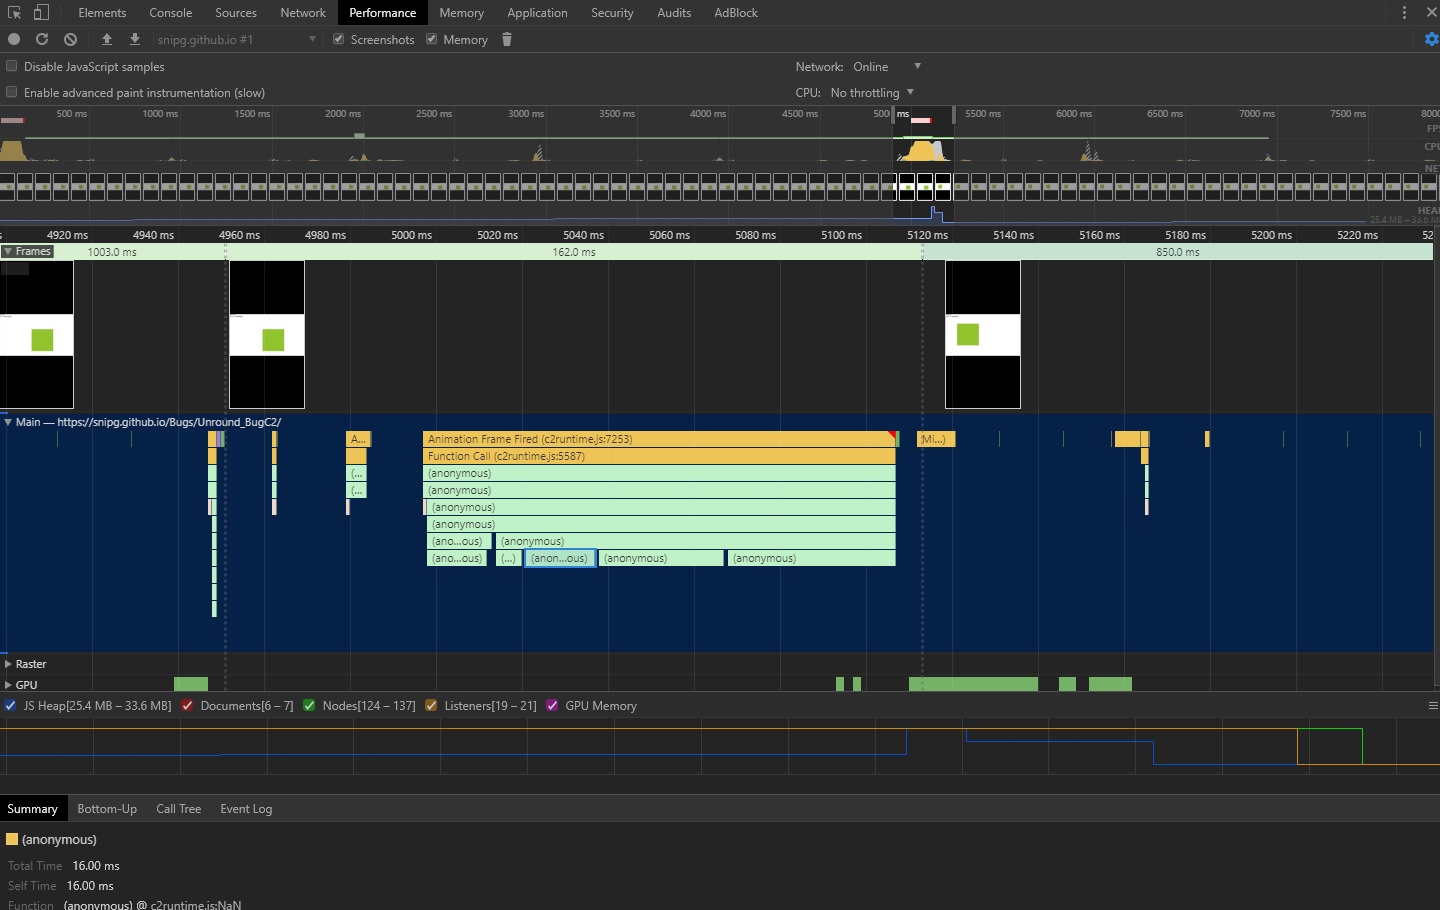Clear the recording with the trash icon

coord(507,39)
